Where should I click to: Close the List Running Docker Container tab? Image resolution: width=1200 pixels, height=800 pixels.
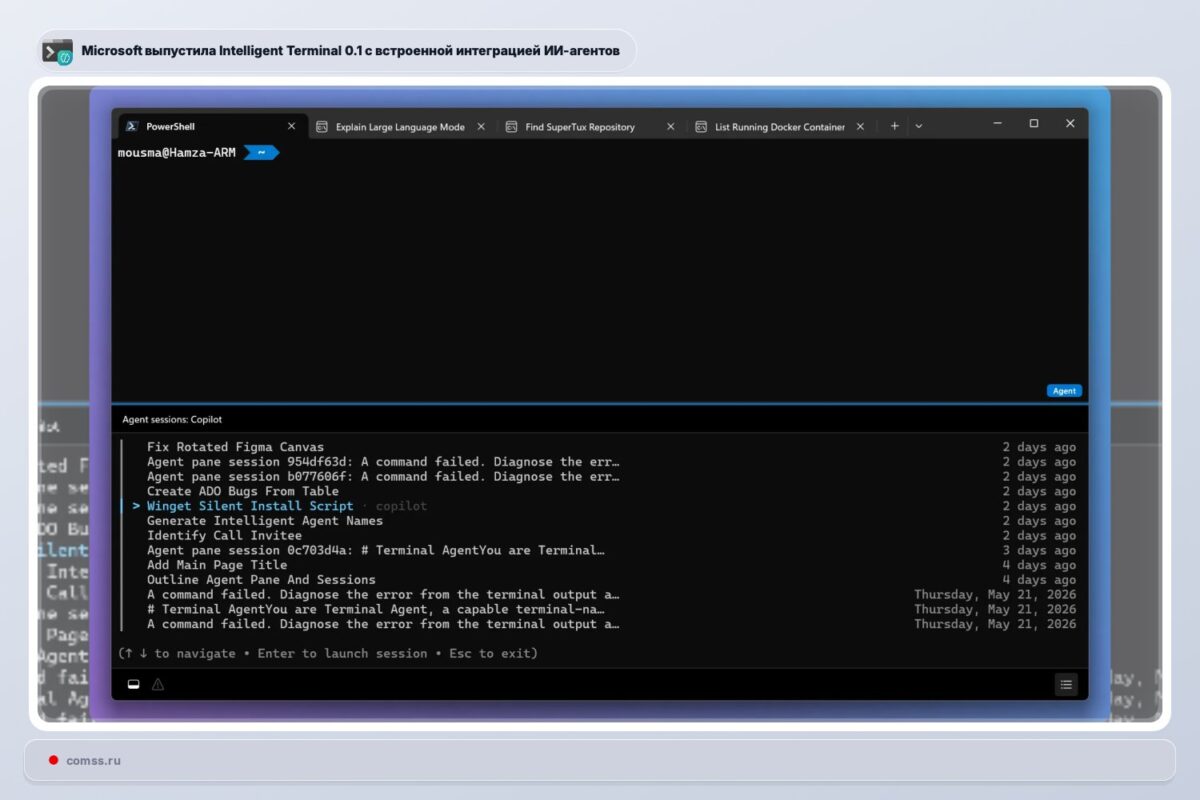[860, 127]
